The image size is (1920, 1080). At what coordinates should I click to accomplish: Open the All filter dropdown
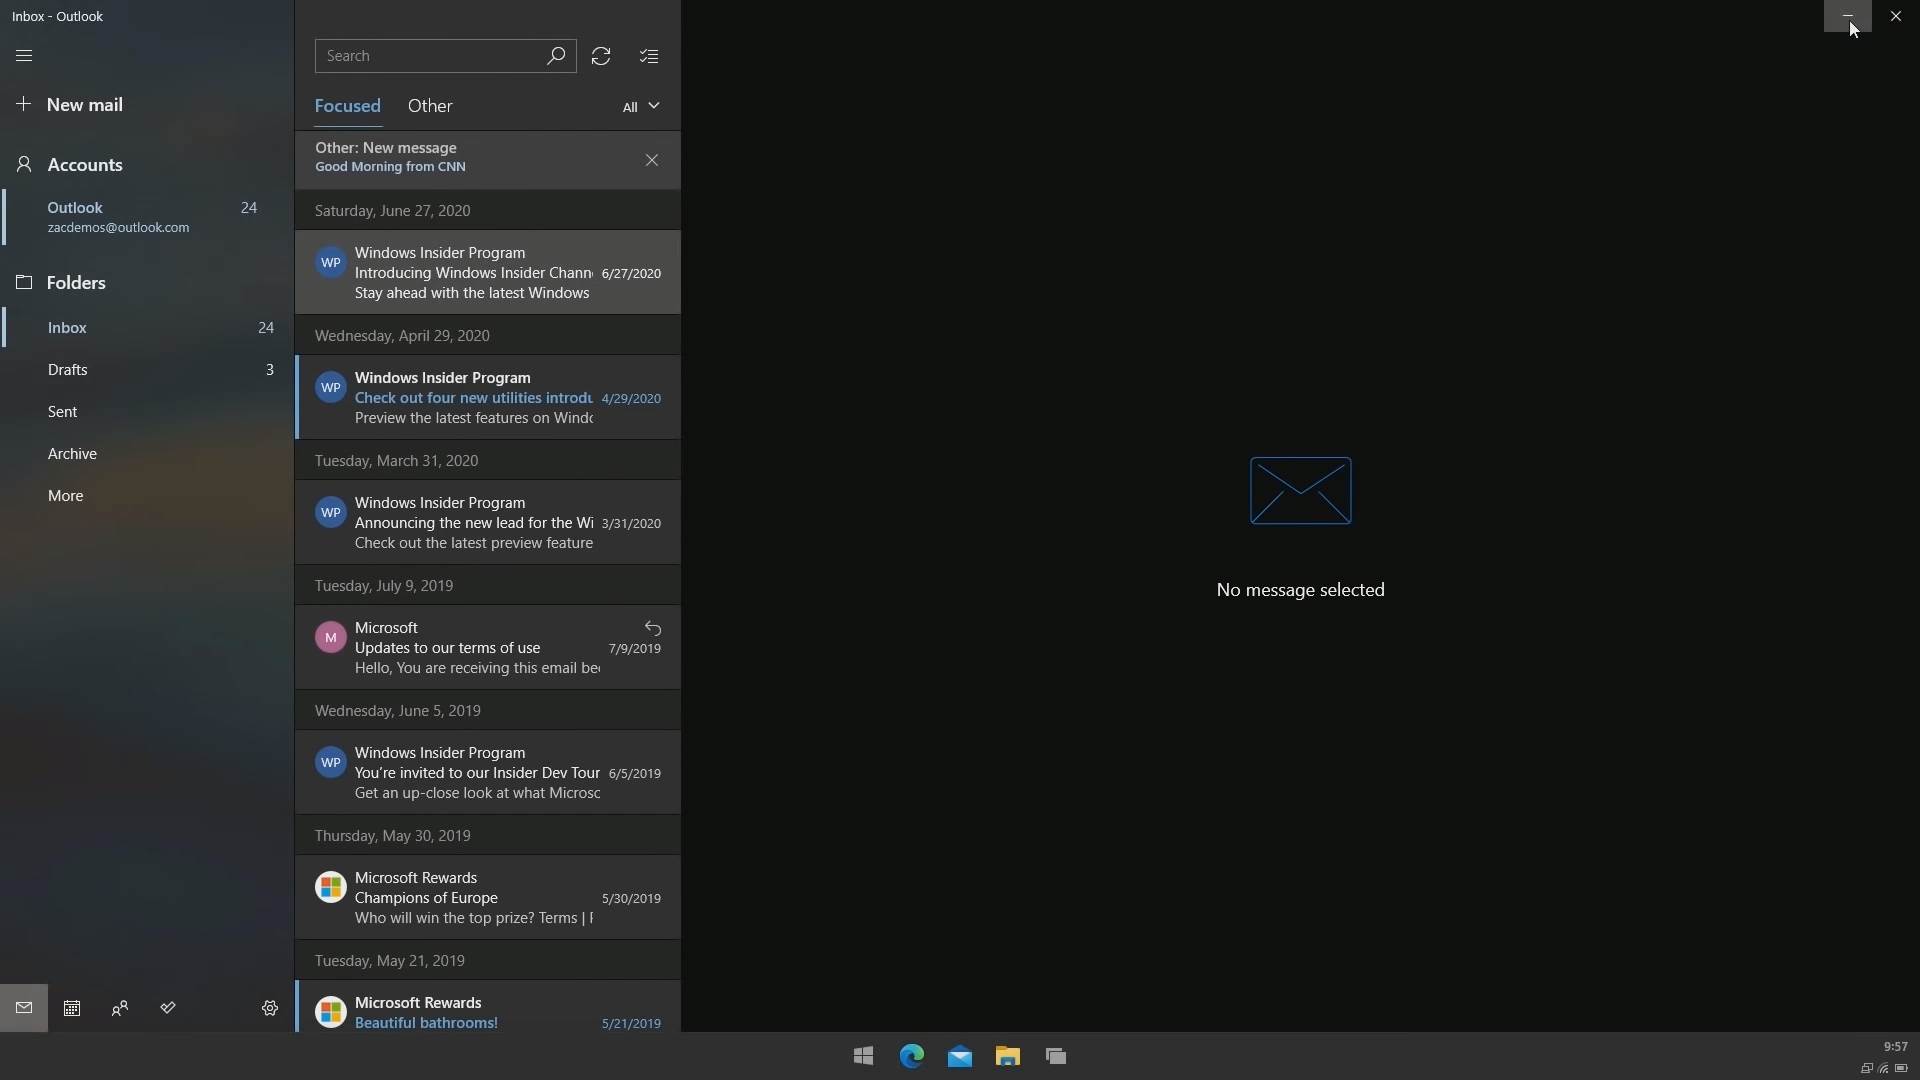point(640,105)
